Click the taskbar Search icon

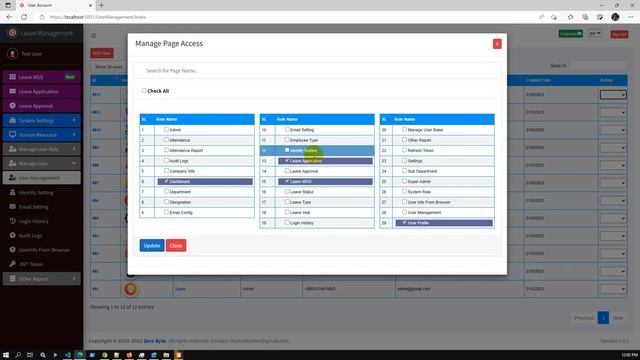pyautogui.click(x=18, y=355)
